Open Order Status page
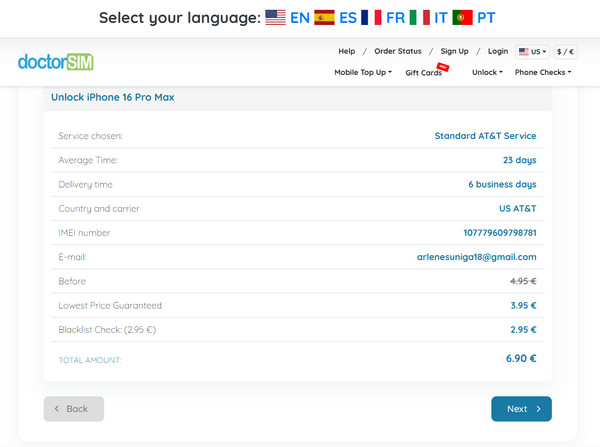600x447 pixels. 398,51
